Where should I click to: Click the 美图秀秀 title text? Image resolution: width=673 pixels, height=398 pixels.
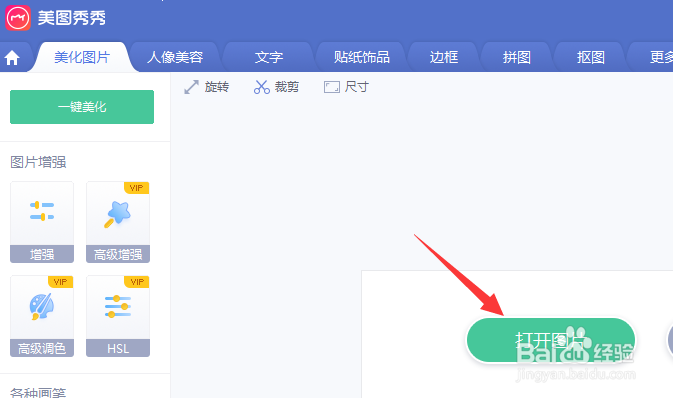click(x=72, y=18)
